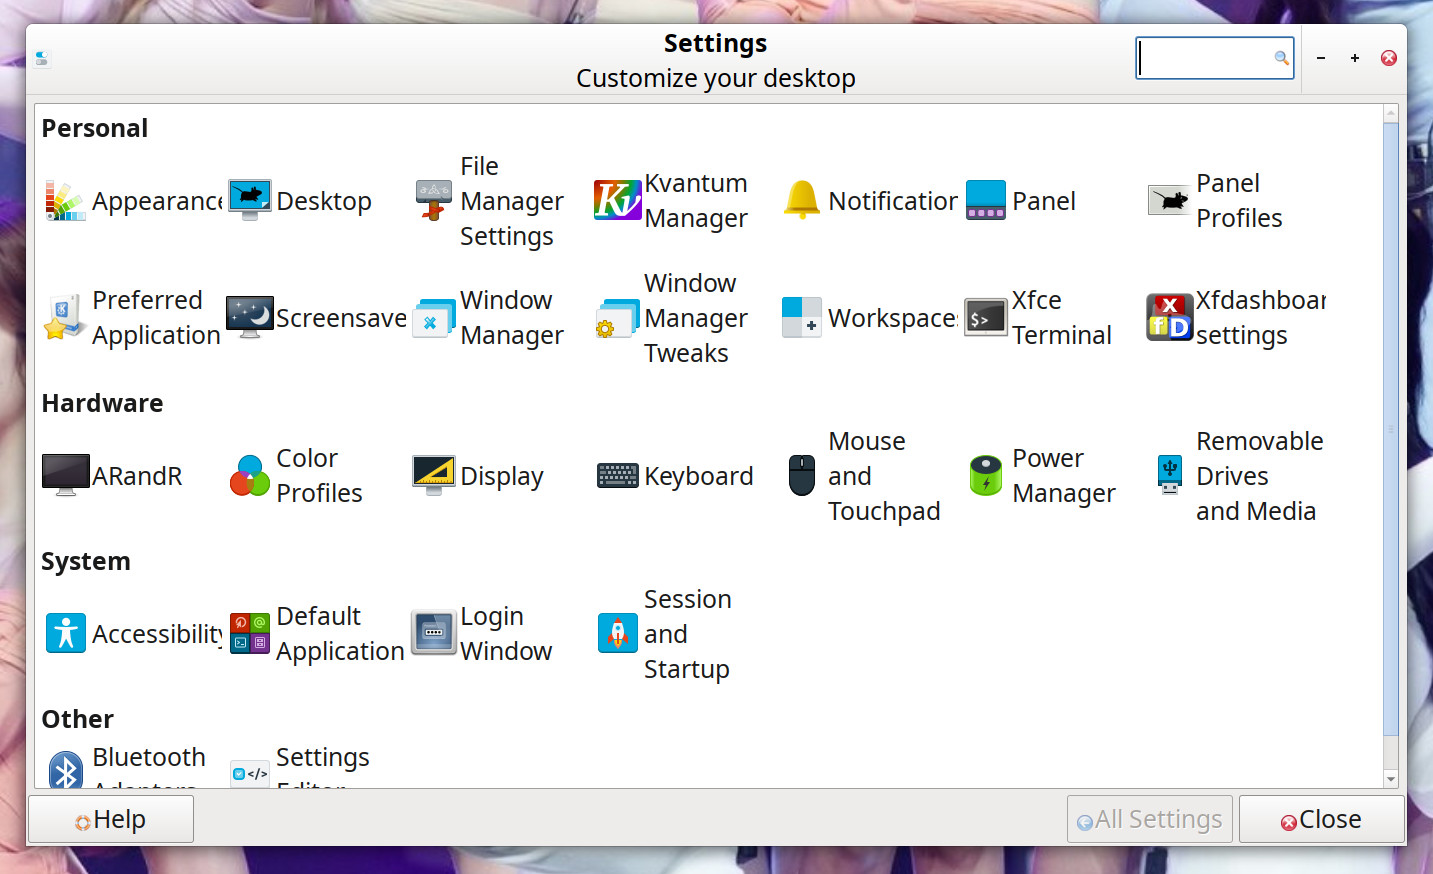Image resolution: width=1433 pixels, height=874 pixels.
Task: Open the window menu icon at top-left
Action: pyautogui.click(x=42, y=59)
